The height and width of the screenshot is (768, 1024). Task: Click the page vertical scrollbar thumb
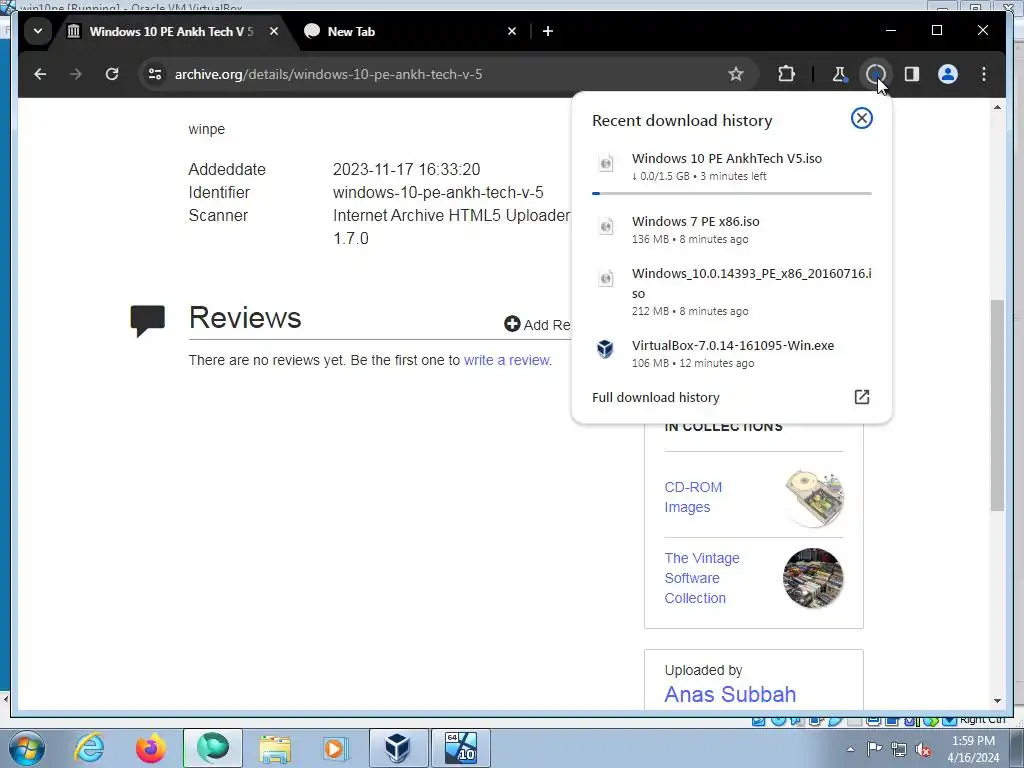(997, 405)
